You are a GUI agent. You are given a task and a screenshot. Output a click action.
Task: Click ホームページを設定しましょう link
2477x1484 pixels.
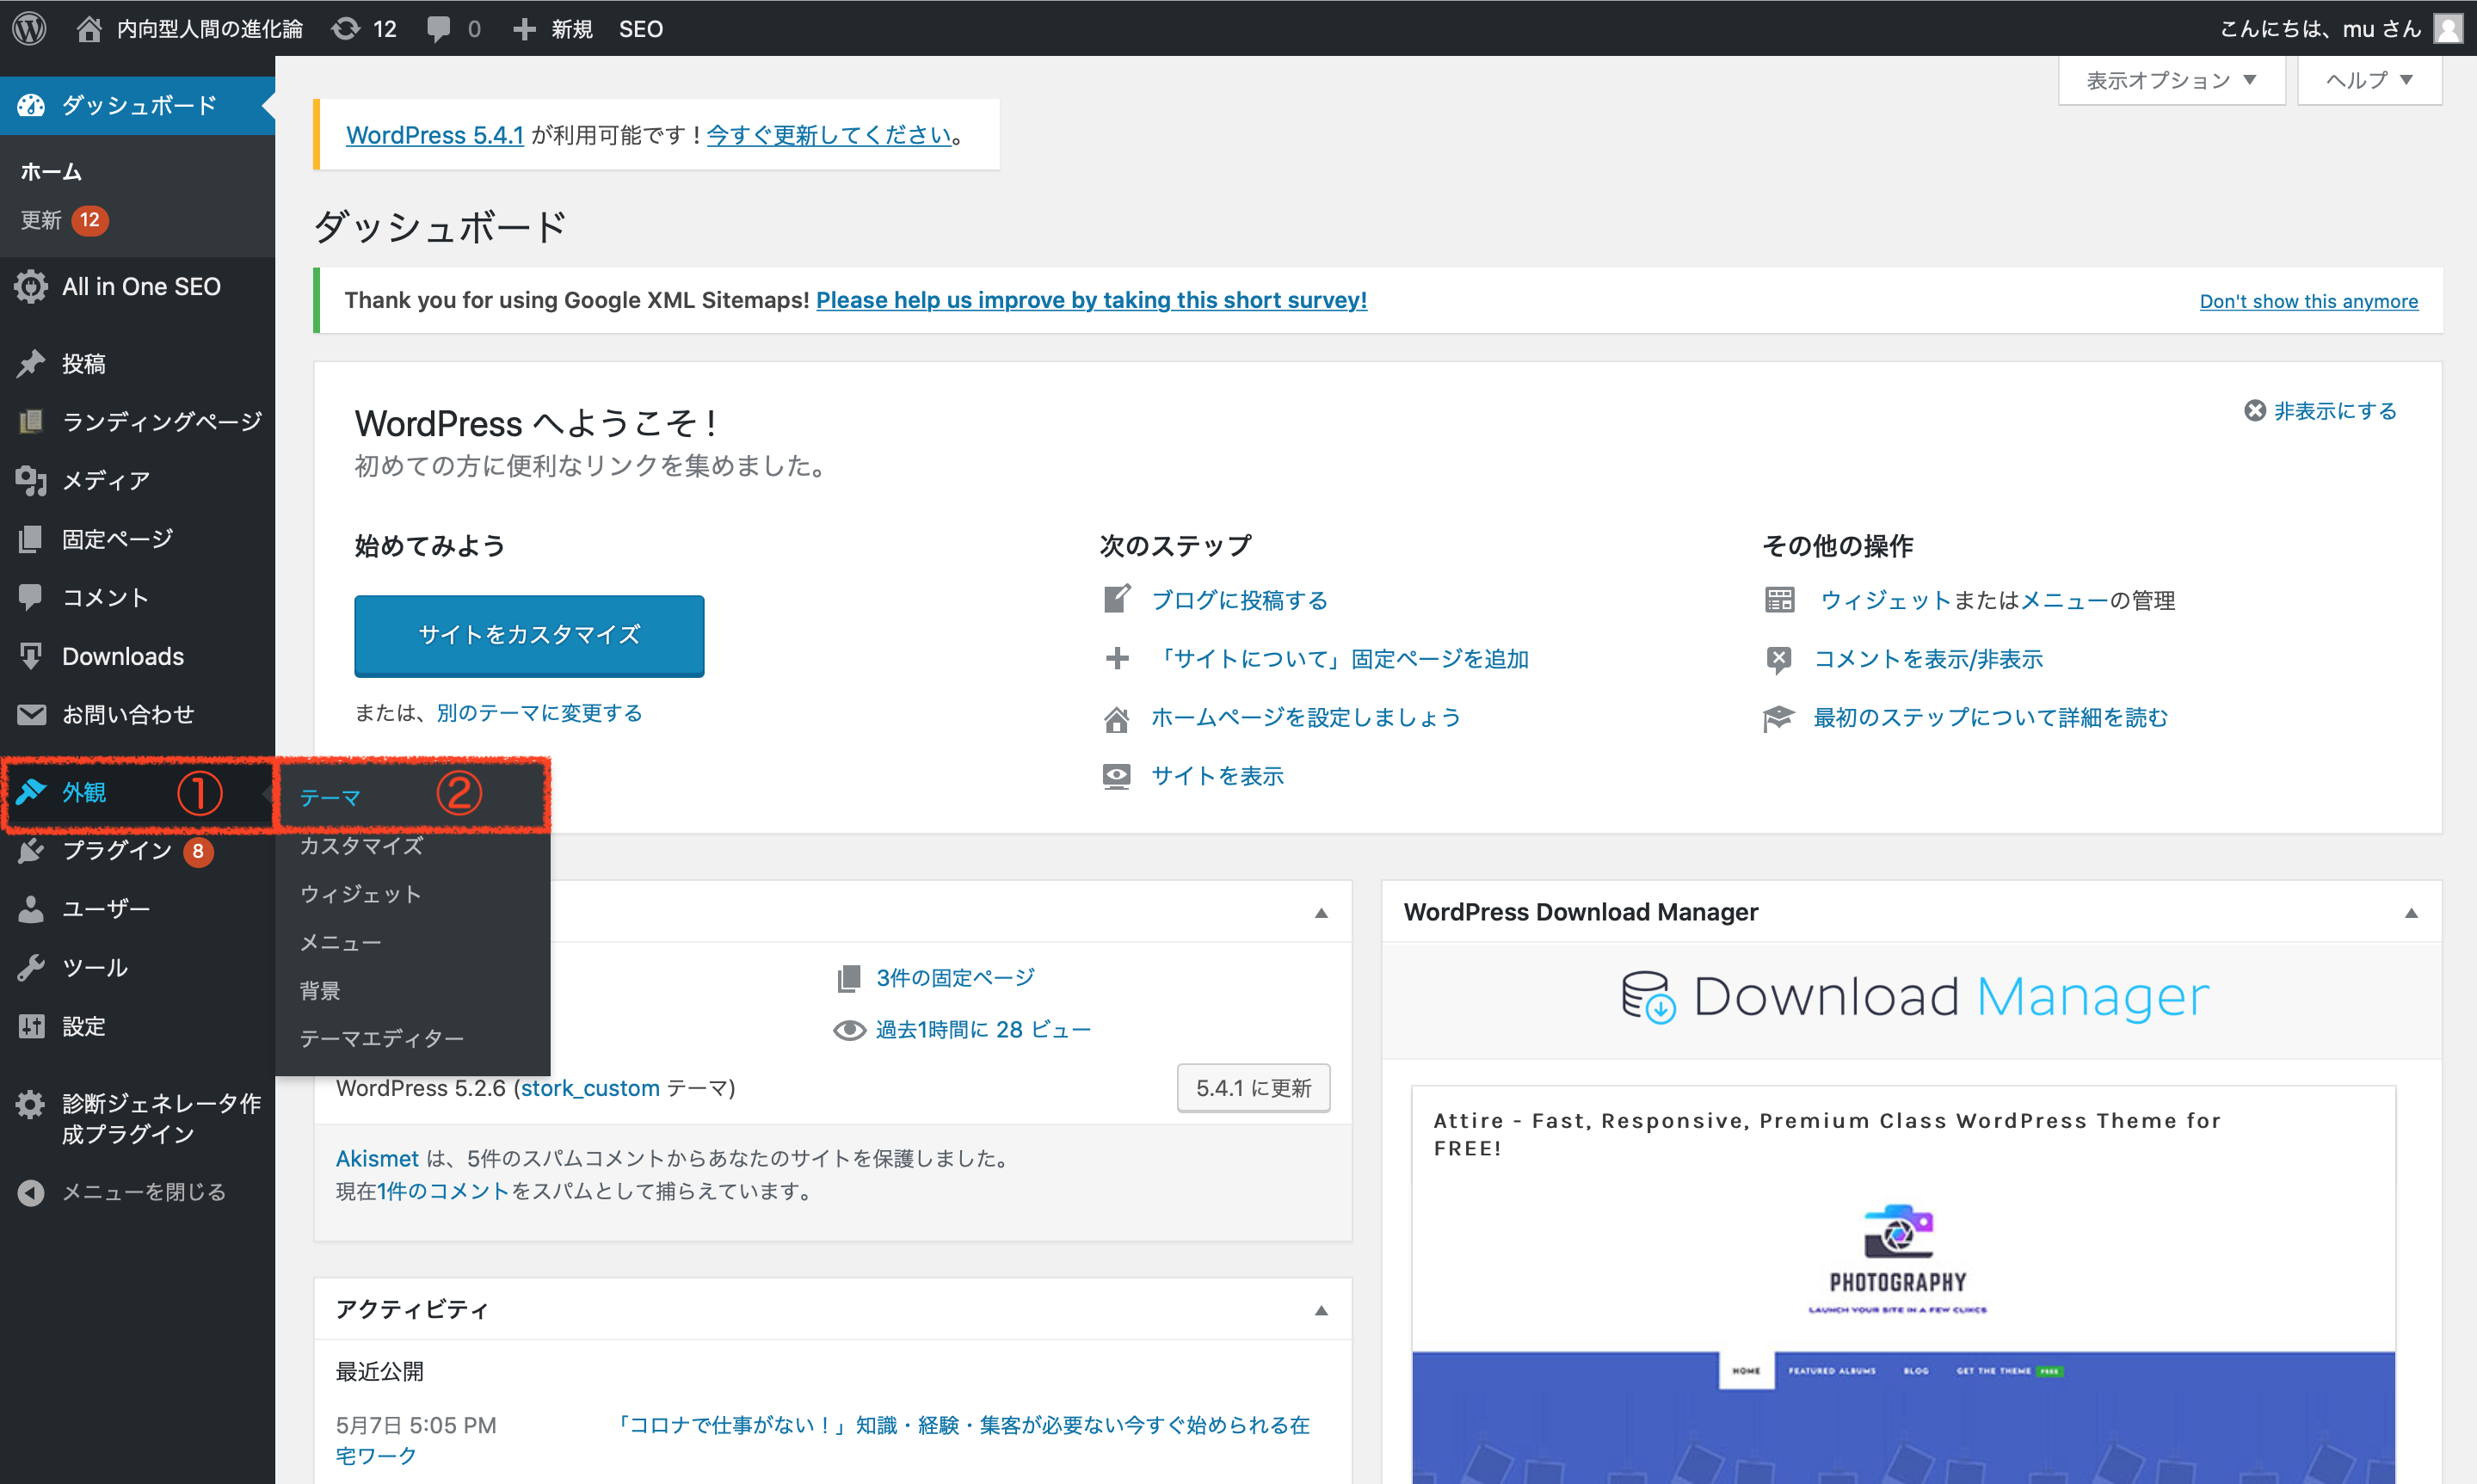pyautogui.click(x=1306, y=718)
